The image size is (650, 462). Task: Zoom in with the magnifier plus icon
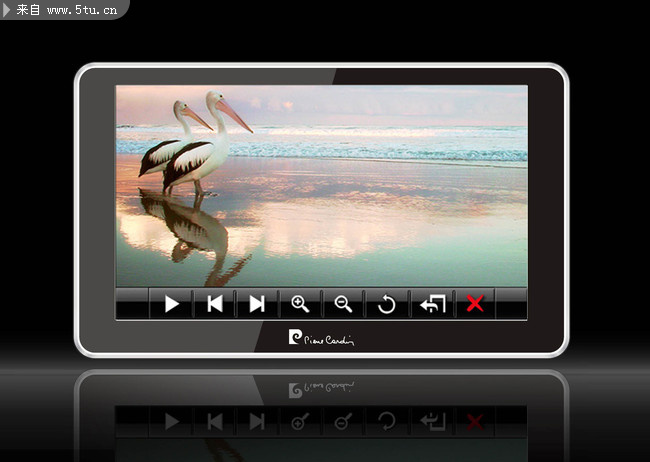(x=299, y=304)
